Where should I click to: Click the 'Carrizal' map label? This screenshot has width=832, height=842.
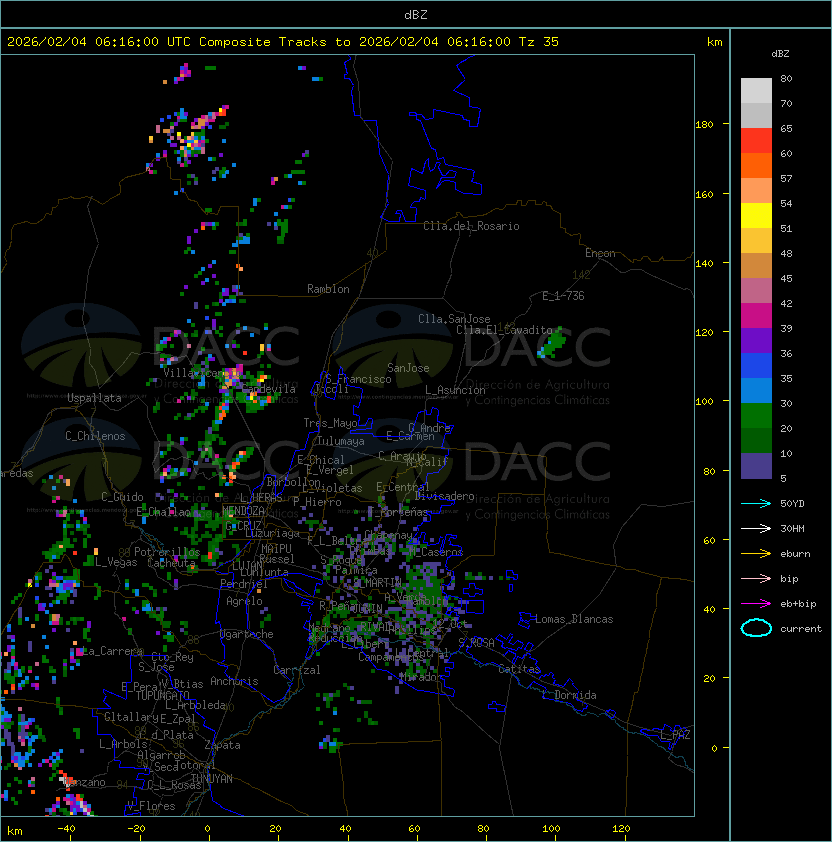[x=297, y=670]
